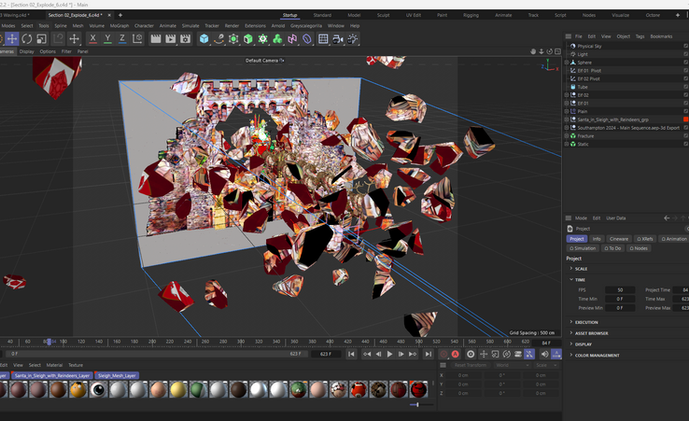Expand the EXECUTION section
Image resolution: width=689 pixels, height=421 pixels.
(x=586, y=322)
